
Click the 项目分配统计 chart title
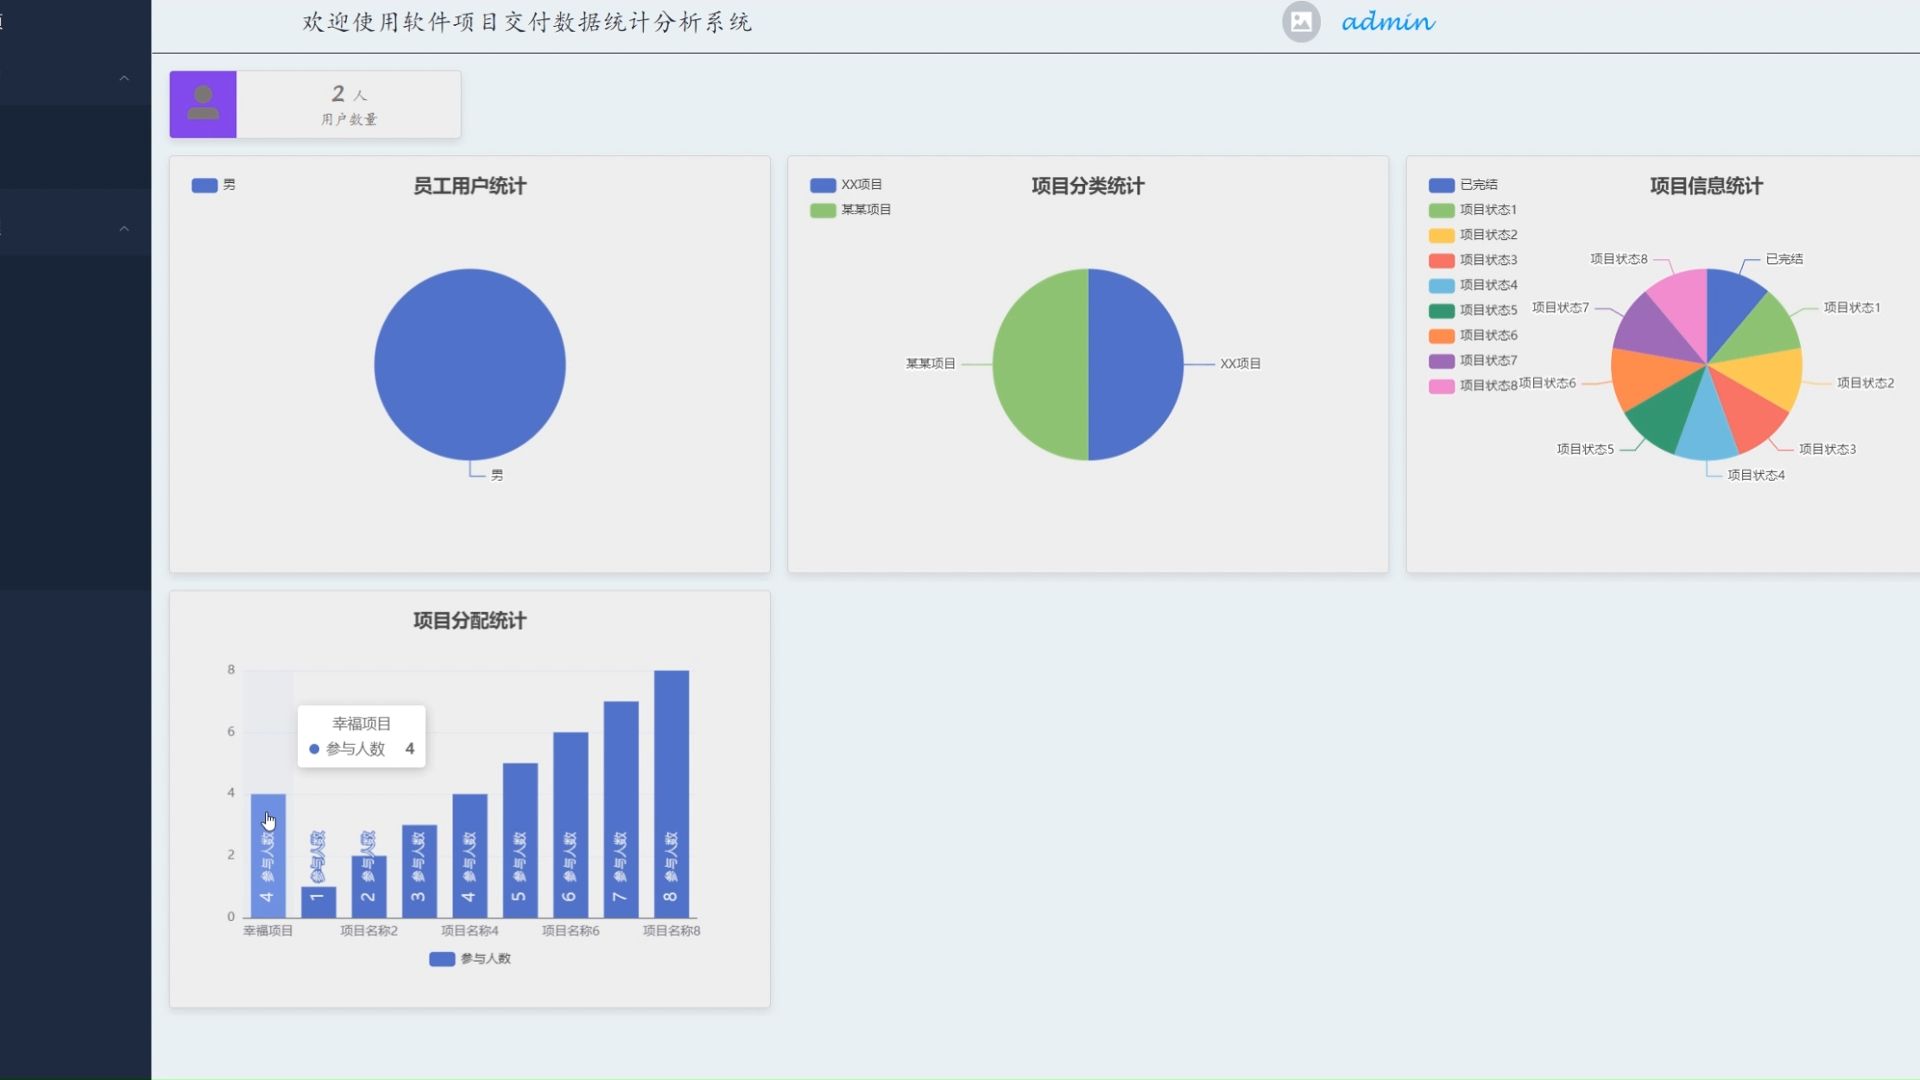[x=469, y=621]
